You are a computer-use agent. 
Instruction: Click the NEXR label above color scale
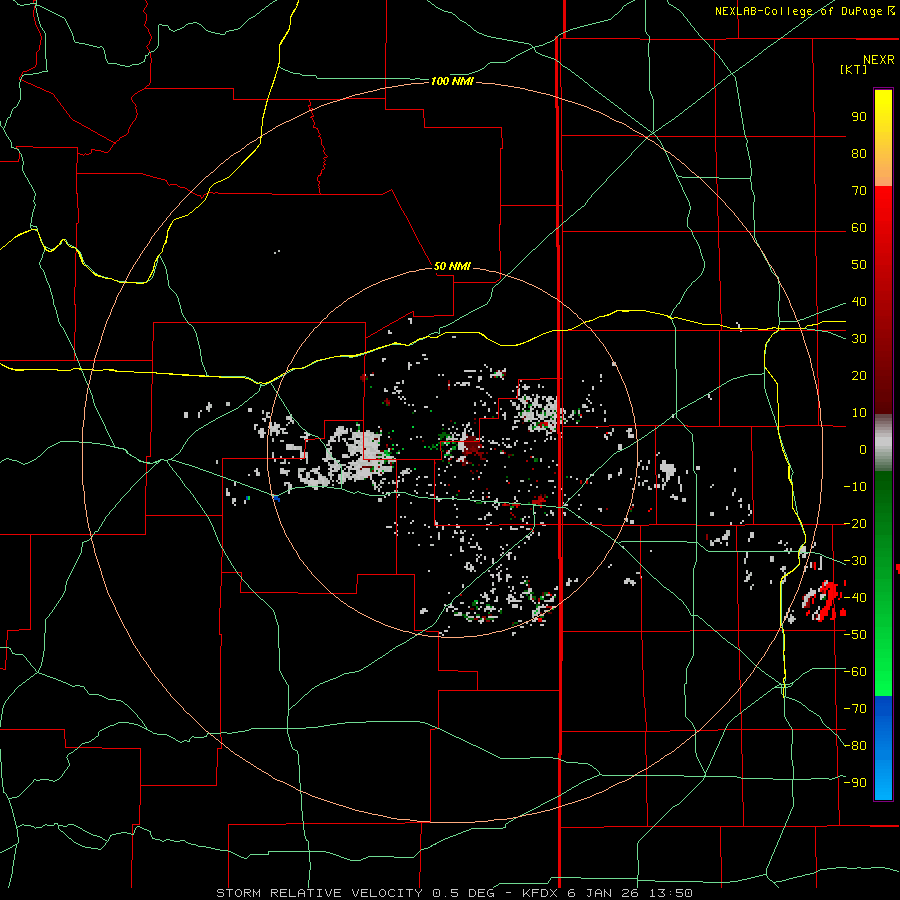tap(879, 60)
